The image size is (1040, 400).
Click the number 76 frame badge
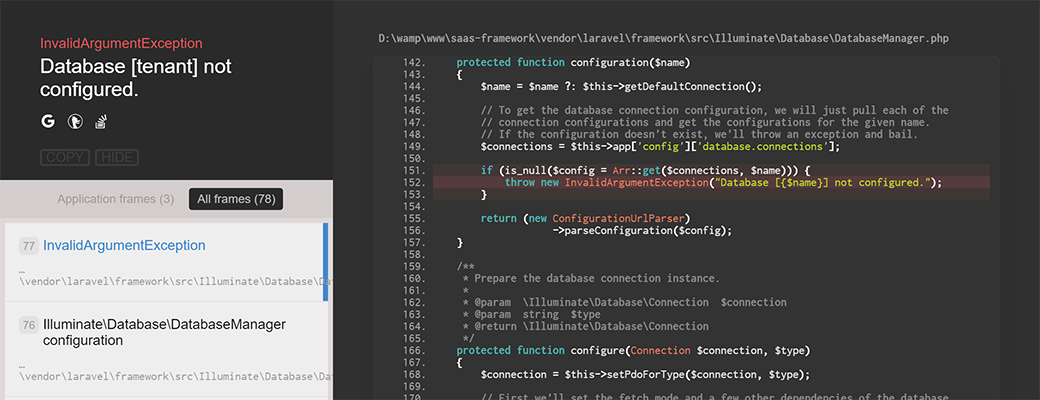coord(29,325)
